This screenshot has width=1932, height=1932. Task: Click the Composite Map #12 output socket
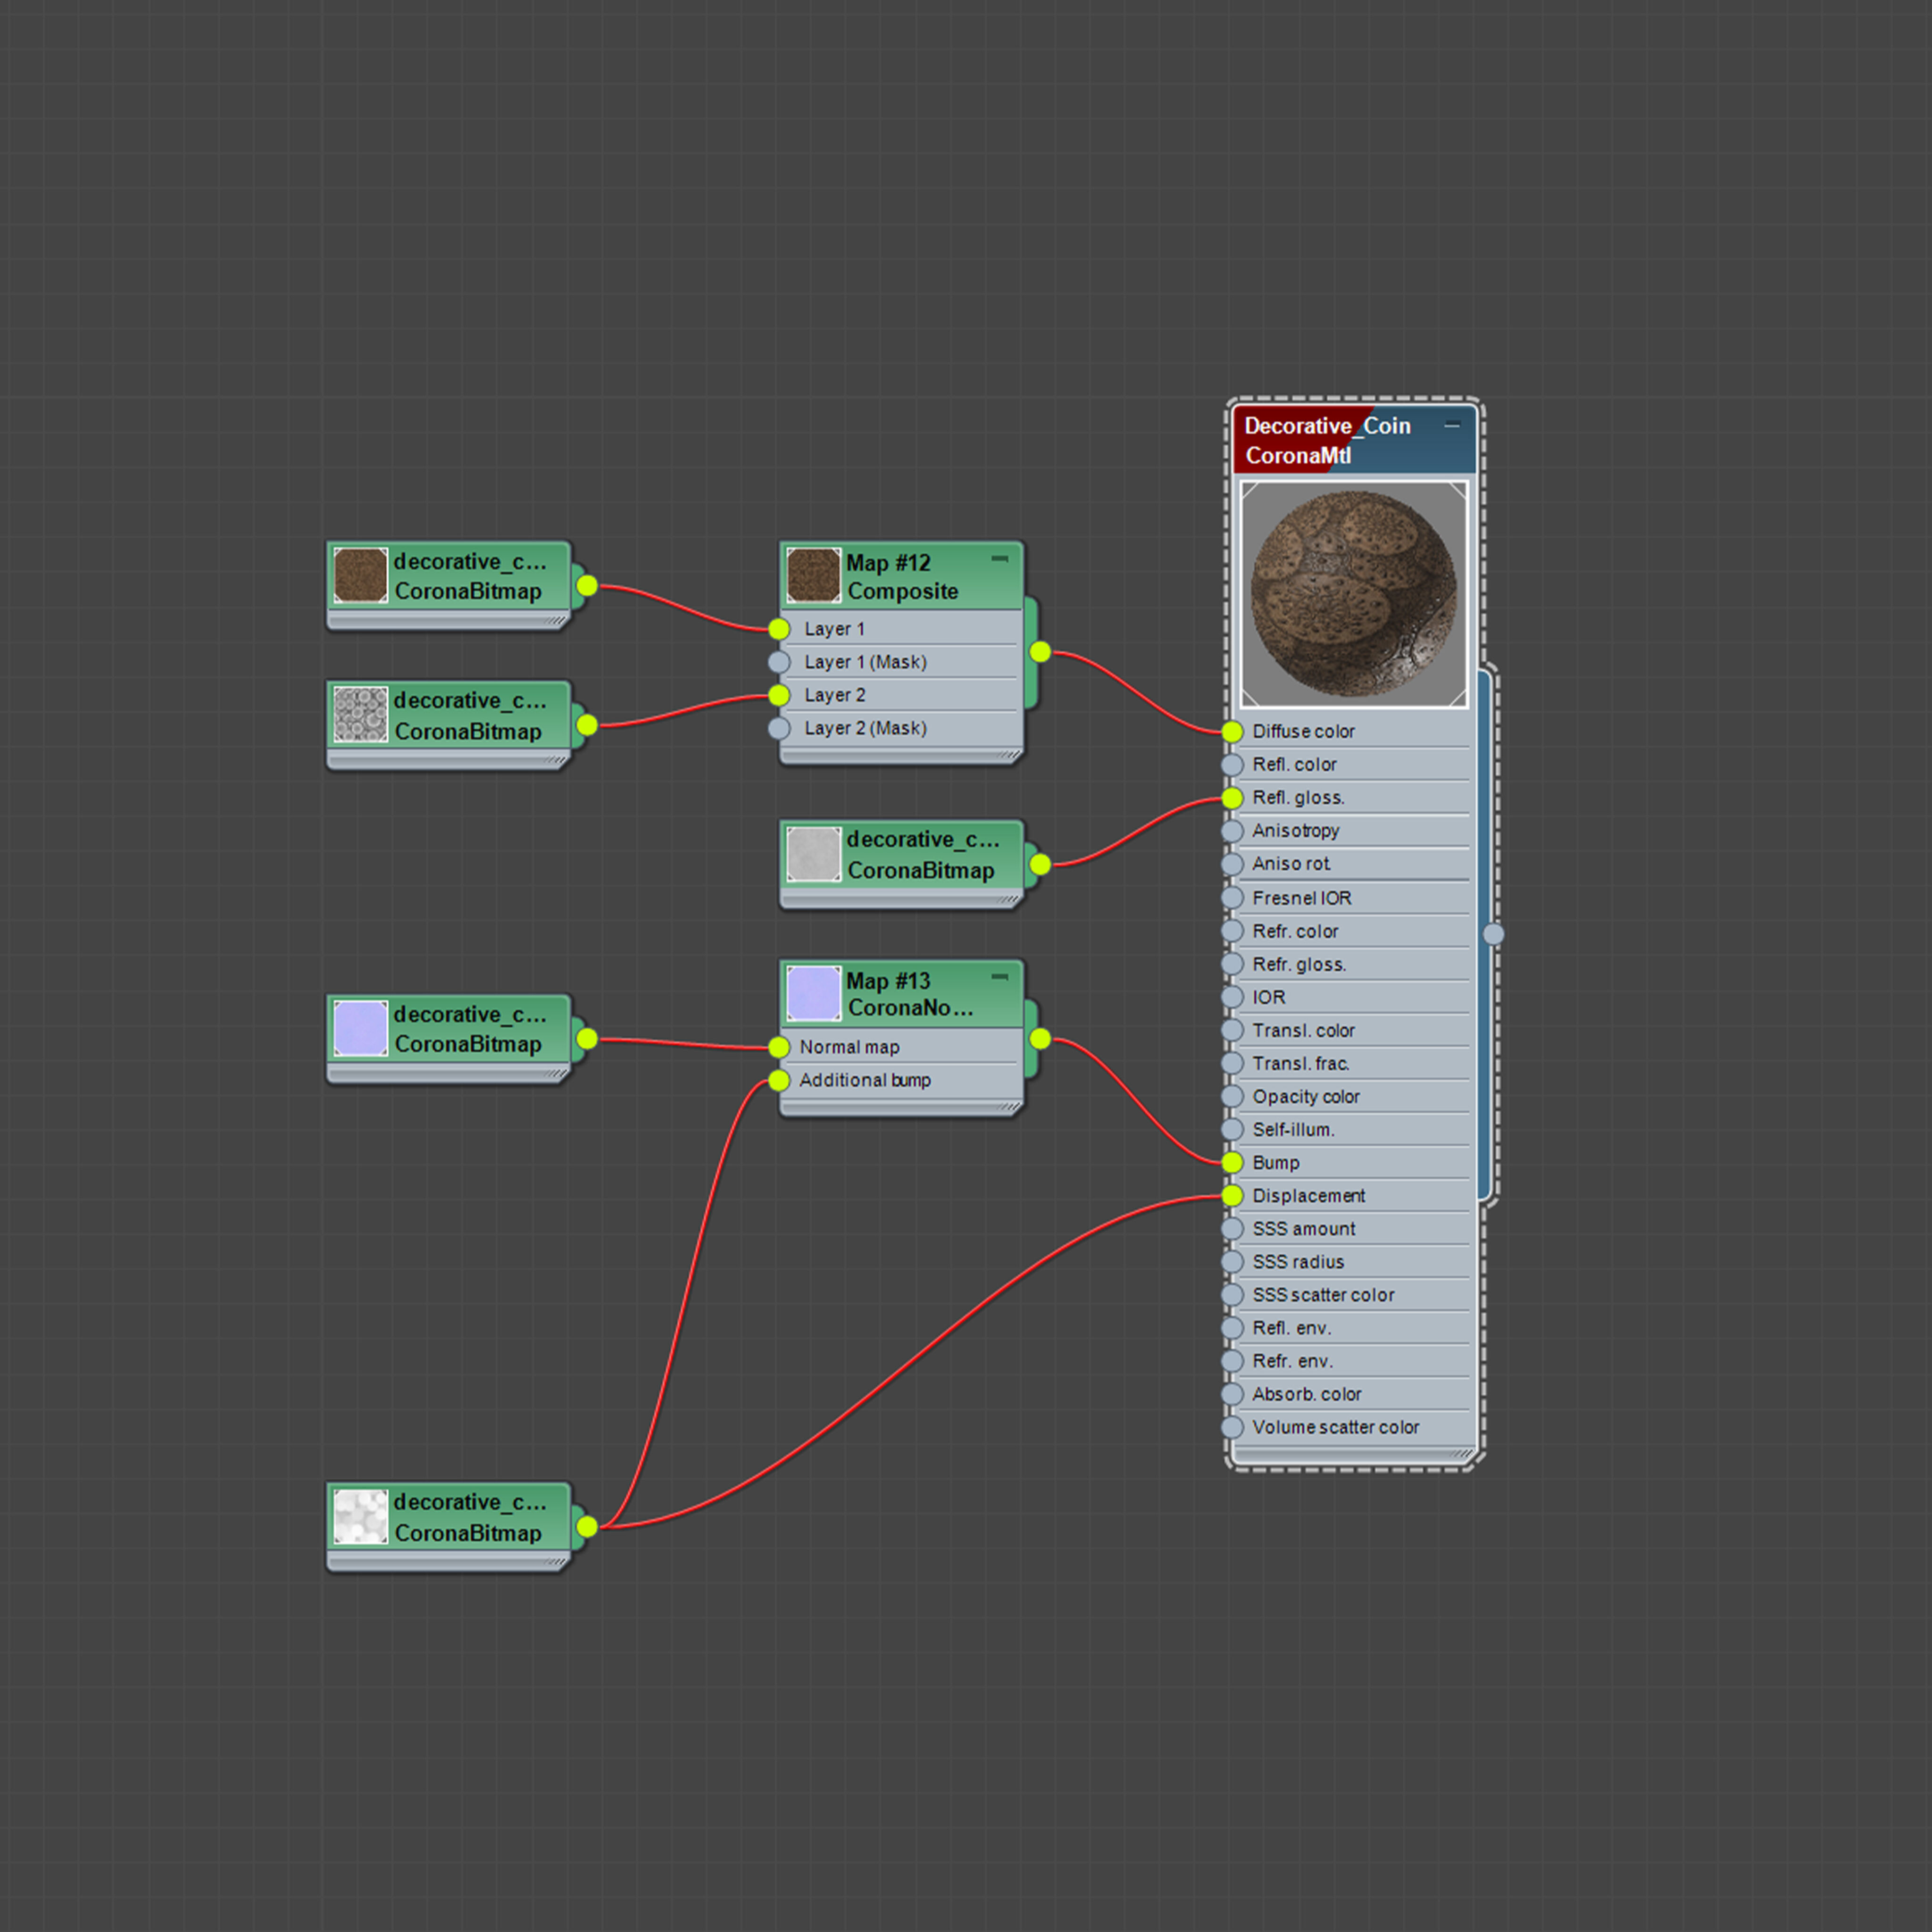(x=1040, y=652)
